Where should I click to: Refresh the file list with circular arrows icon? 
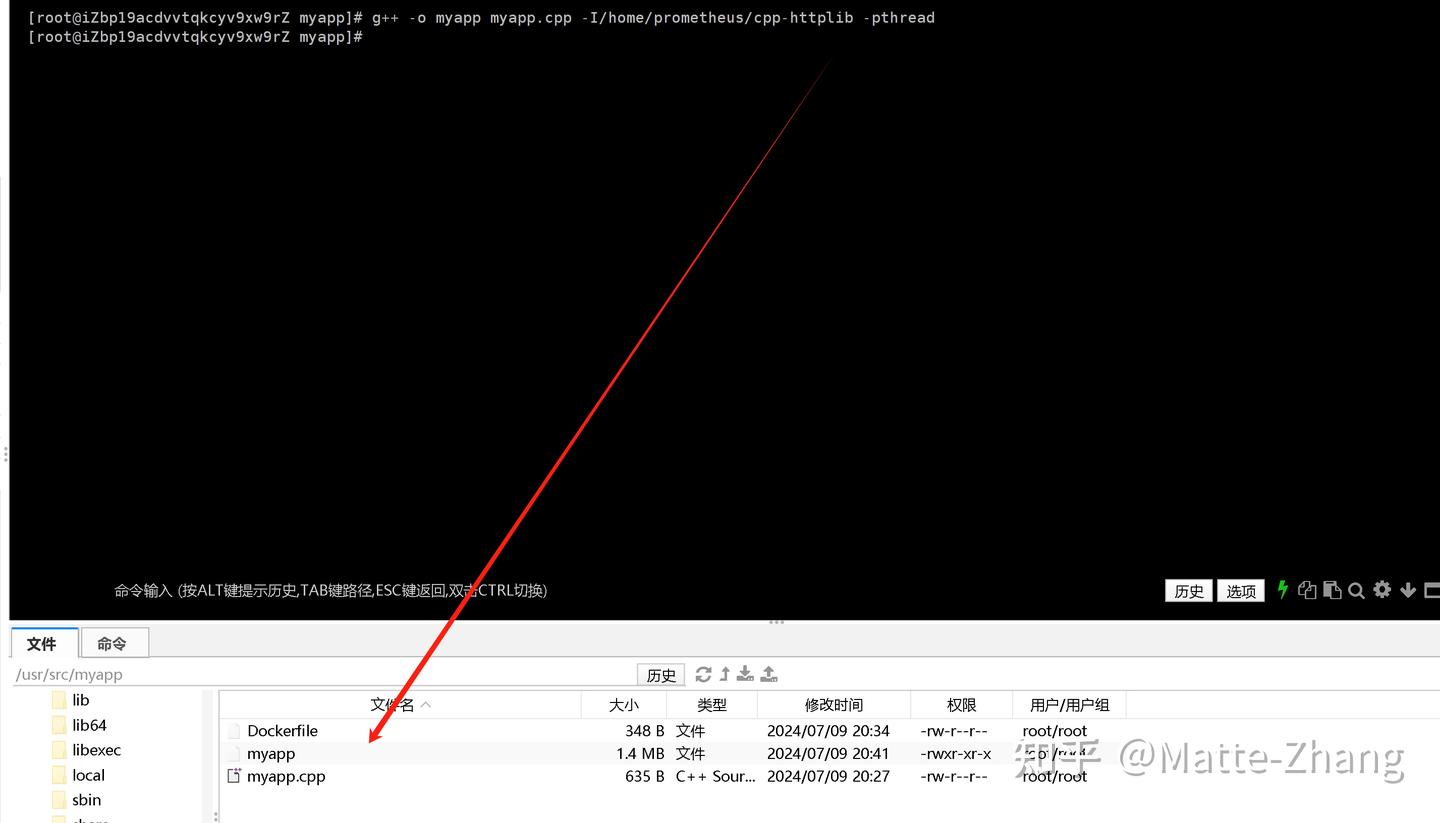tap(703, 673)
